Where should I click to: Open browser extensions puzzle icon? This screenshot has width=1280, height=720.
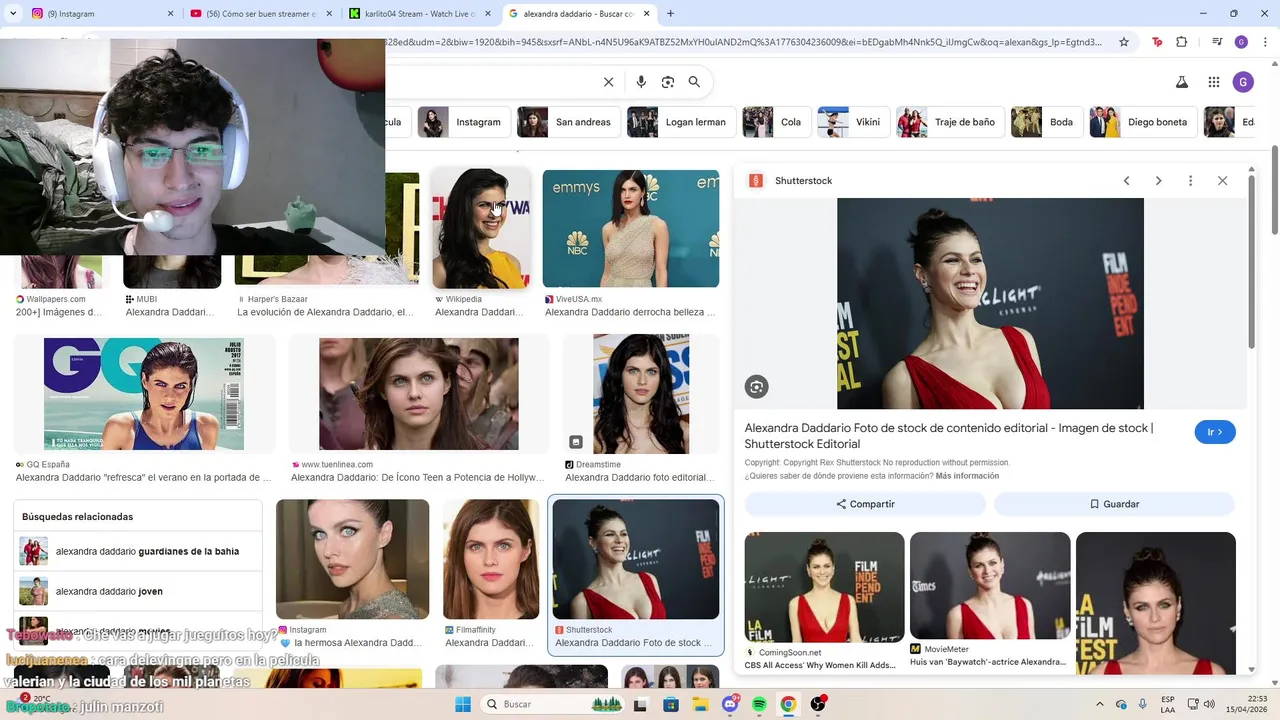(x=1181, y=42)
